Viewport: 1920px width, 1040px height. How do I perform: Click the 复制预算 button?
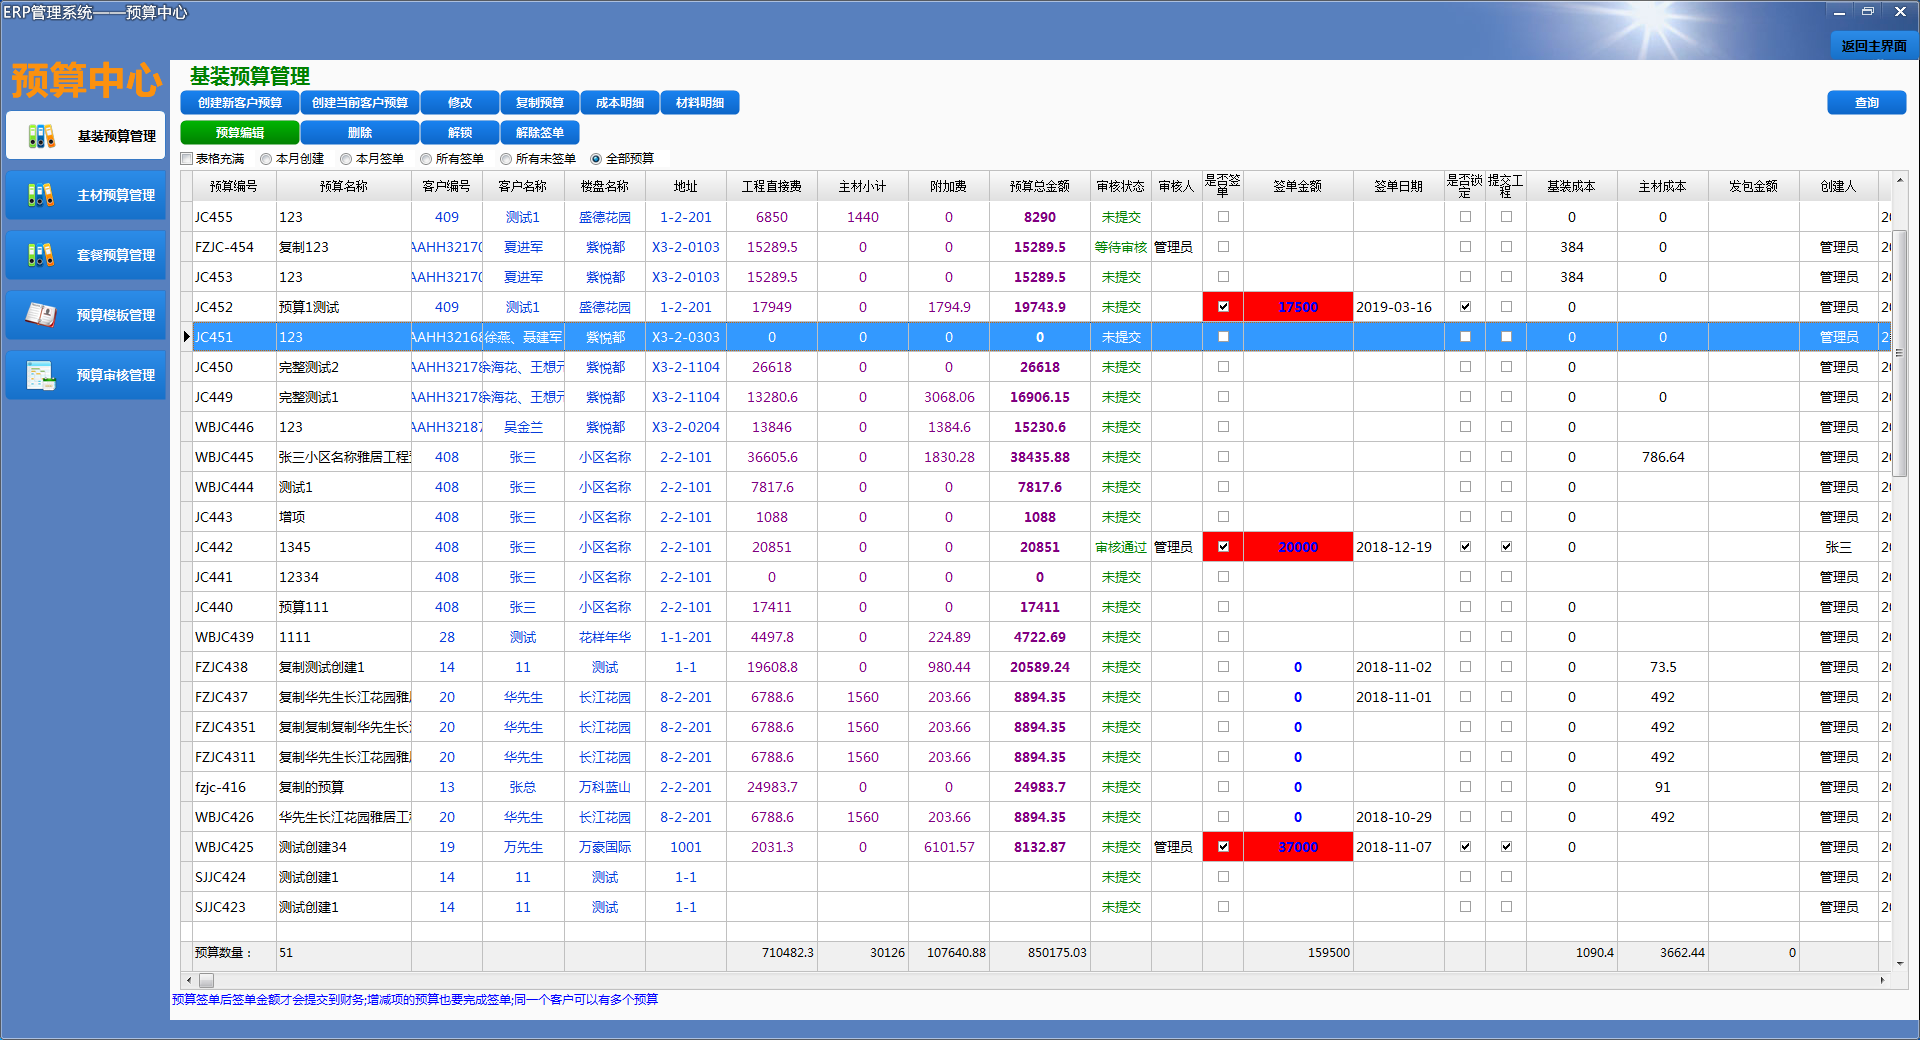click(x=540, y=103)
